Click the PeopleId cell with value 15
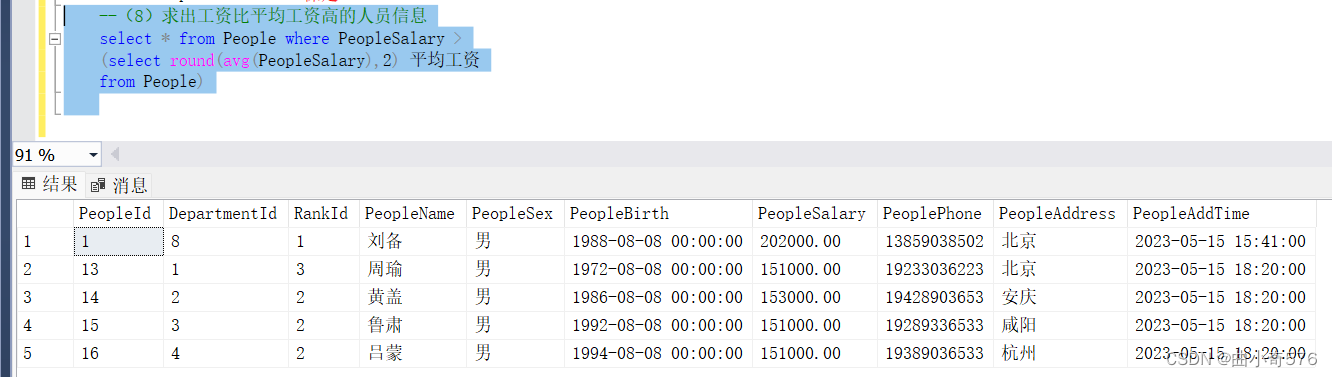1332x377 pixels. pos(118,325)
